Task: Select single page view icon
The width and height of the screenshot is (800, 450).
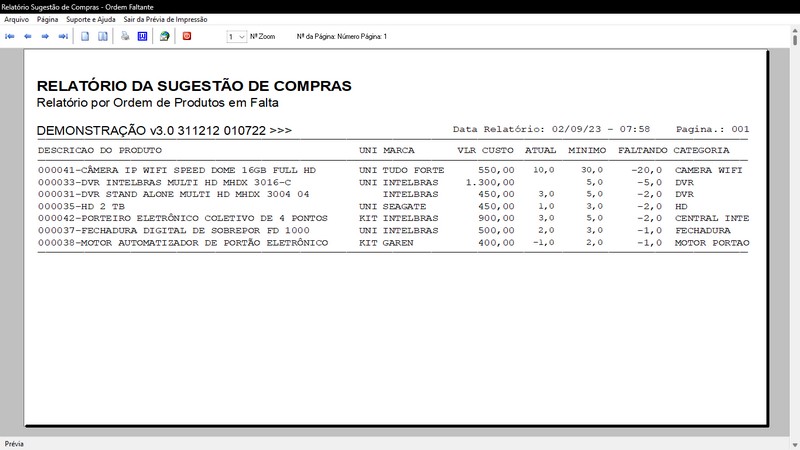Action: click(x=85, y=36)
